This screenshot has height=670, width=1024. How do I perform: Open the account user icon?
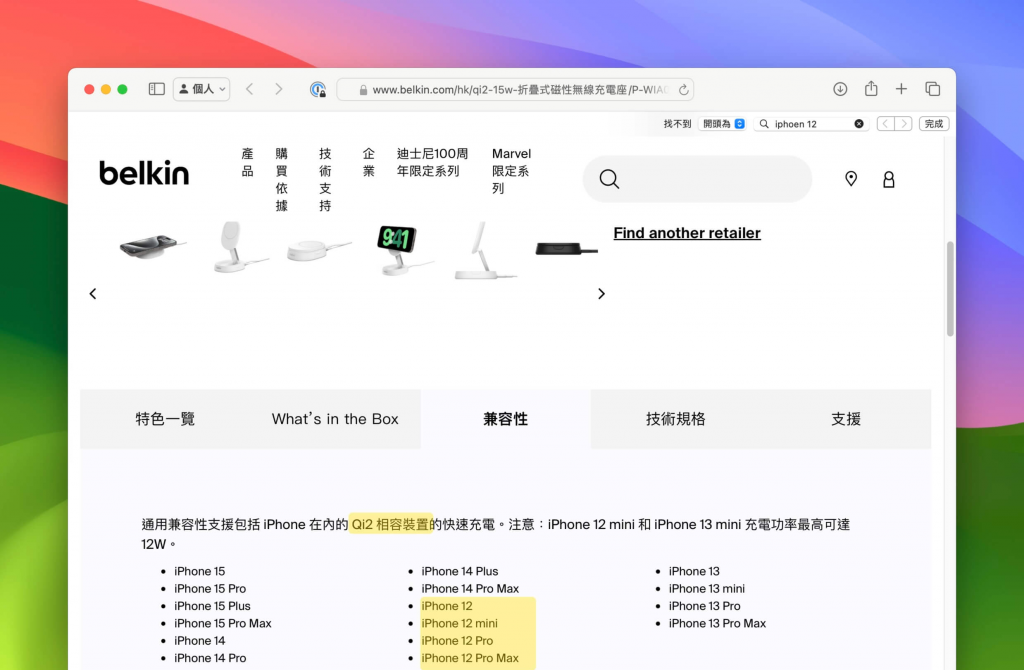(888, 180)
